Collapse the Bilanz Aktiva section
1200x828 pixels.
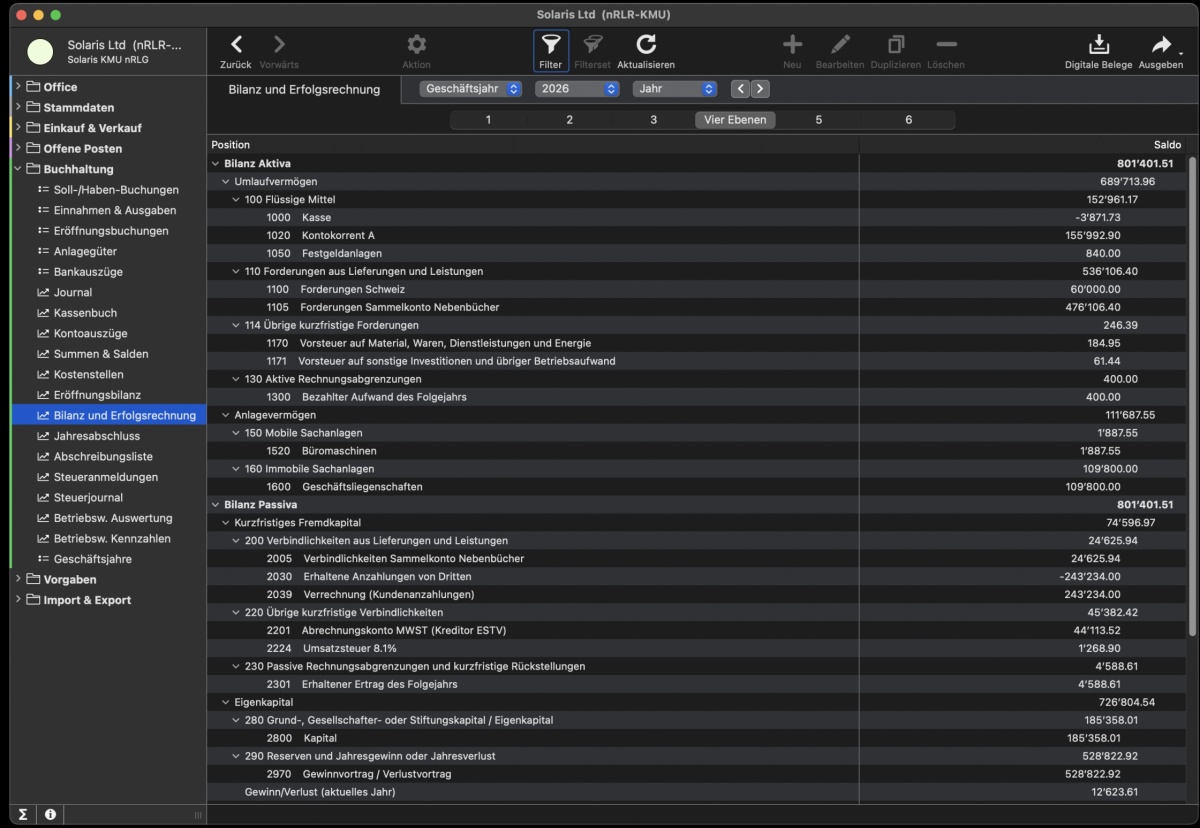(216, 164)
